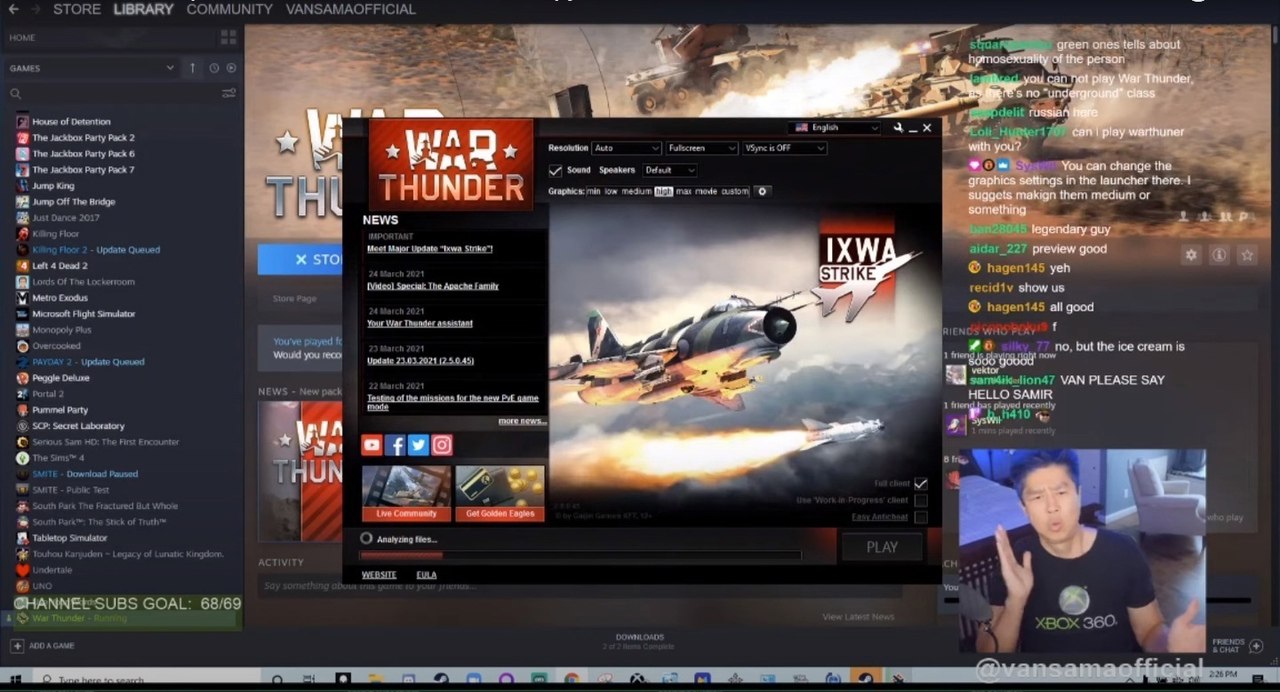Open game info icon on Steam page
The height and width of the screenshot is (692, 1280).
coord(1219,255)
